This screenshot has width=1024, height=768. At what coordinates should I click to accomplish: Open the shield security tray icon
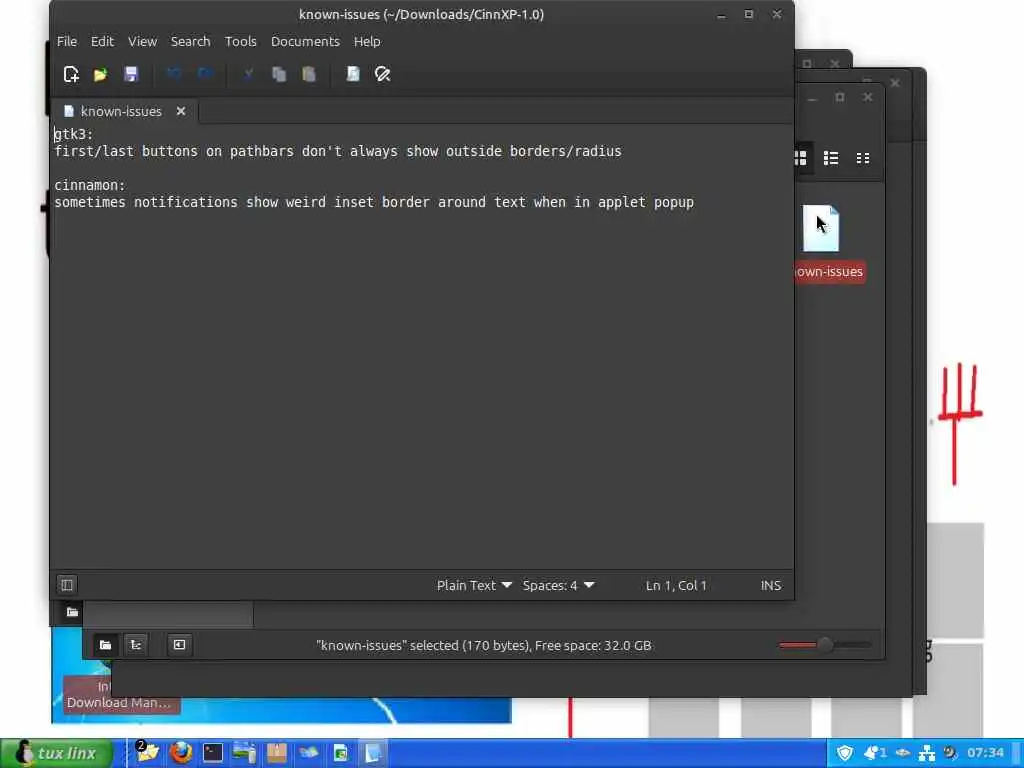tap(844, 753)
